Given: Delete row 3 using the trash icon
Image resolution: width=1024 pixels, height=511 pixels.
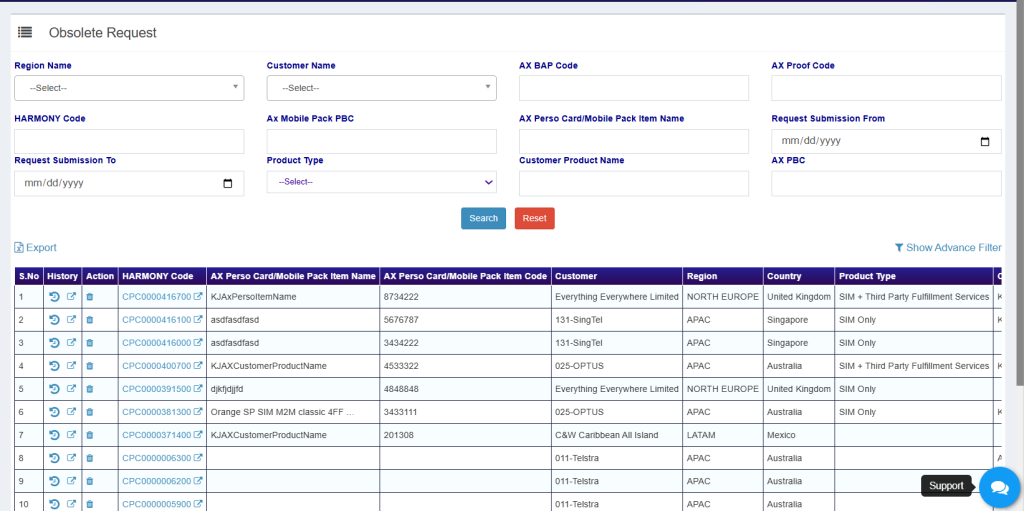Looking at the screenshot, I should pos(89,343).
